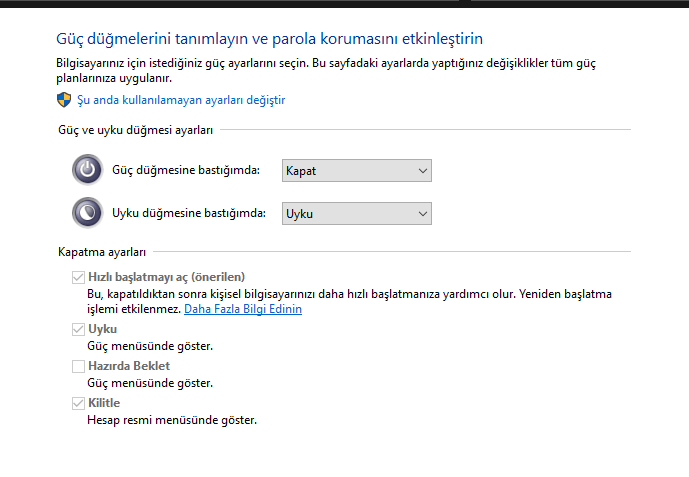Click the 'Uyku düğmesine bastığımda:' label

click(x=188, y=213)
